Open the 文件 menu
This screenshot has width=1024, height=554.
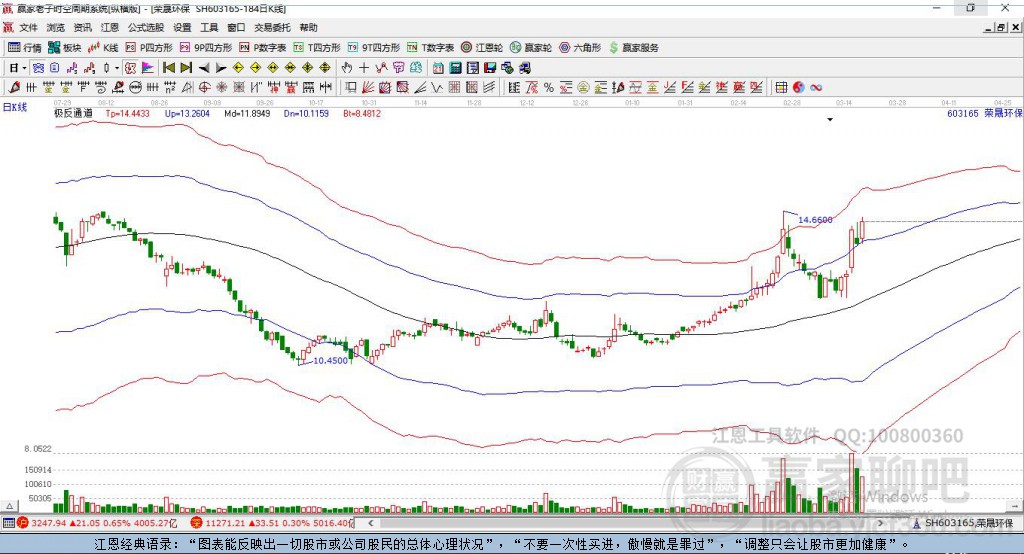(x=28, y=27)
